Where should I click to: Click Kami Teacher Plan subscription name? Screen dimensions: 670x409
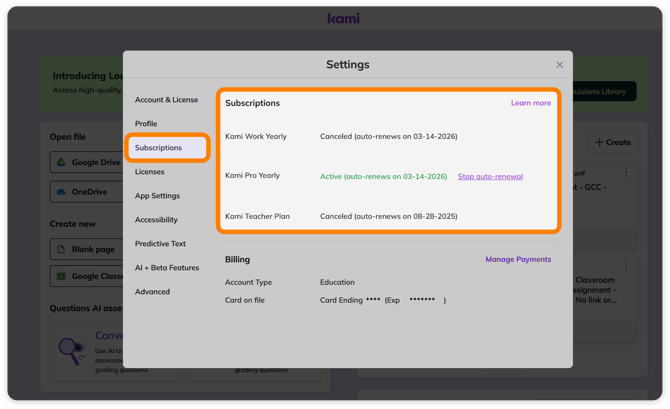(x=257, y=216)
